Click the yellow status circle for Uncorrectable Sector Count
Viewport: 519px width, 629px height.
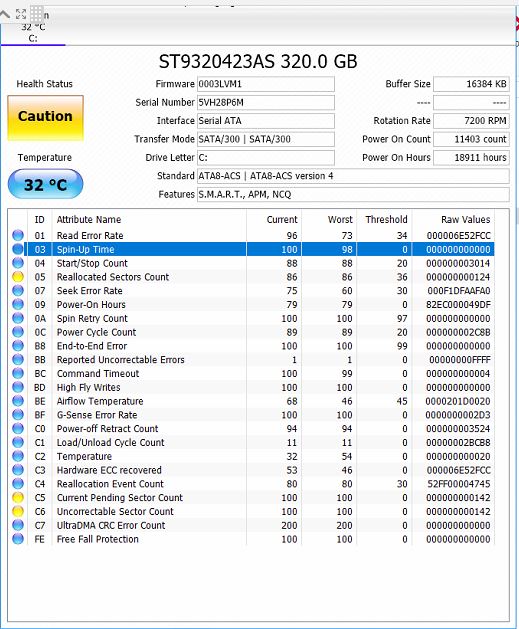(18, 511)
